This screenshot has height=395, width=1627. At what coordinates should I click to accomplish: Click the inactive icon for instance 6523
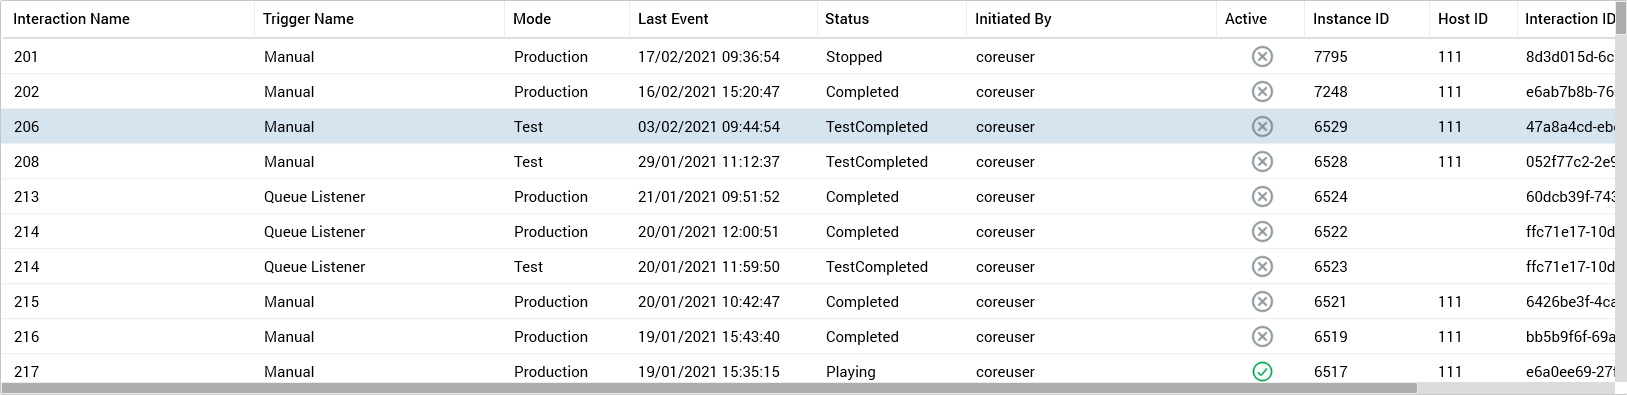(x=1262, y=267)
